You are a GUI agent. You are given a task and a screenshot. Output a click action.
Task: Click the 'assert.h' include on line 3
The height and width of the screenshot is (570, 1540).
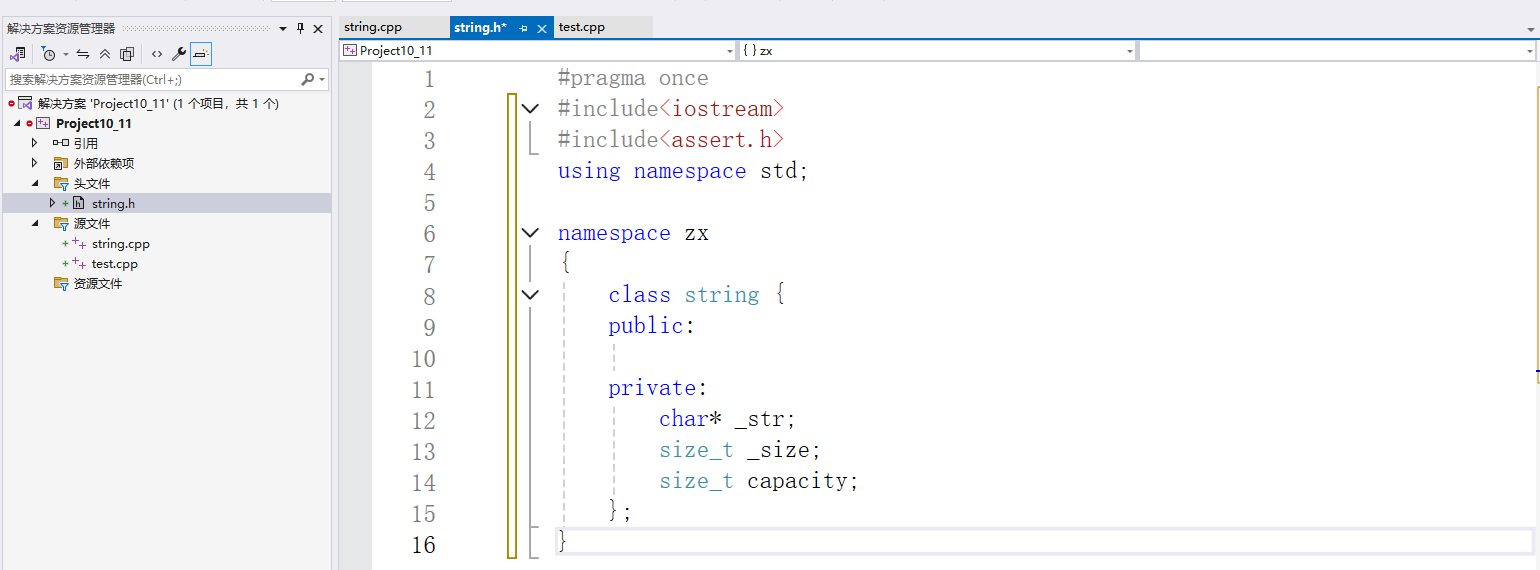coord(721,141)
